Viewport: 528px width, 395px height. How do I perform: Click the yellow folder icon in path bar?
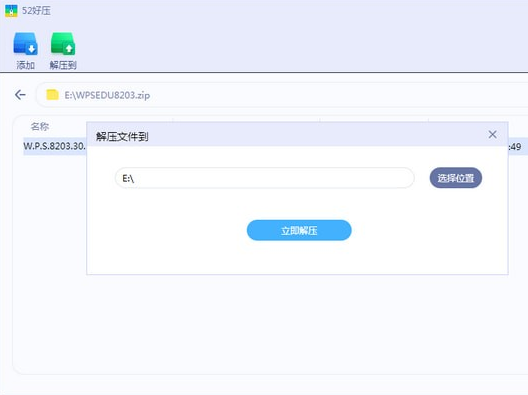coord(52,95)
